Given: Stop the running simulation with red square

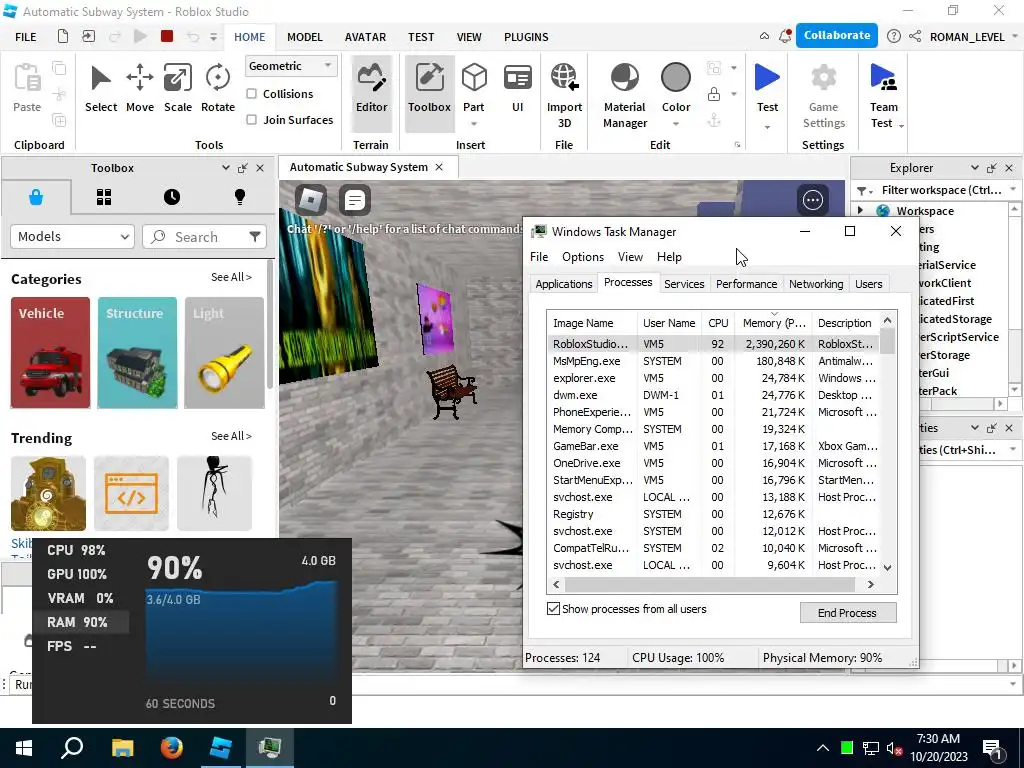Looking at the screenshot, I should pos(167,37).
